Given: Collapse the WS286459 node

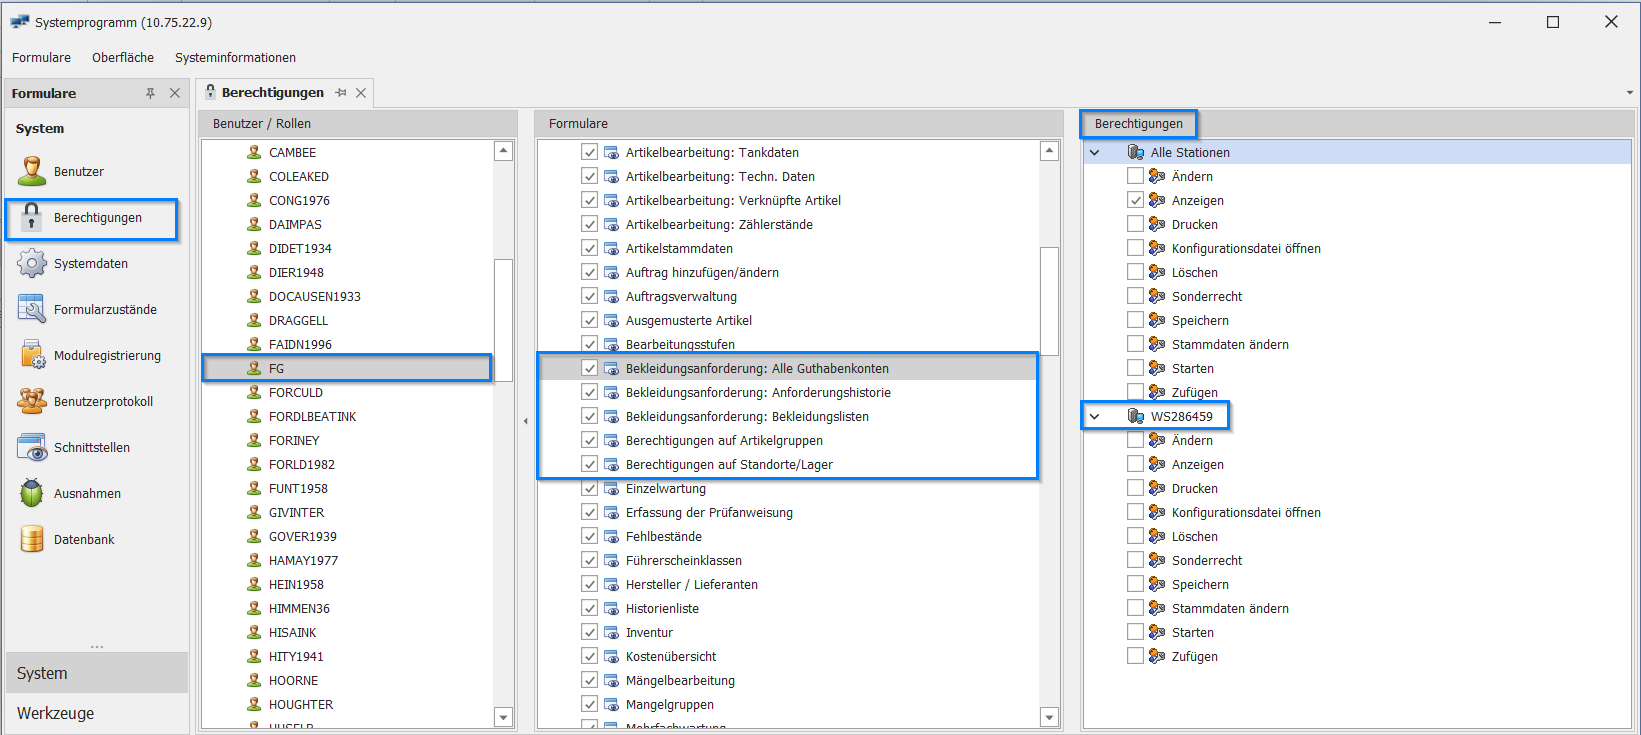Looking at the screenshot, I should pos(1094,417).
